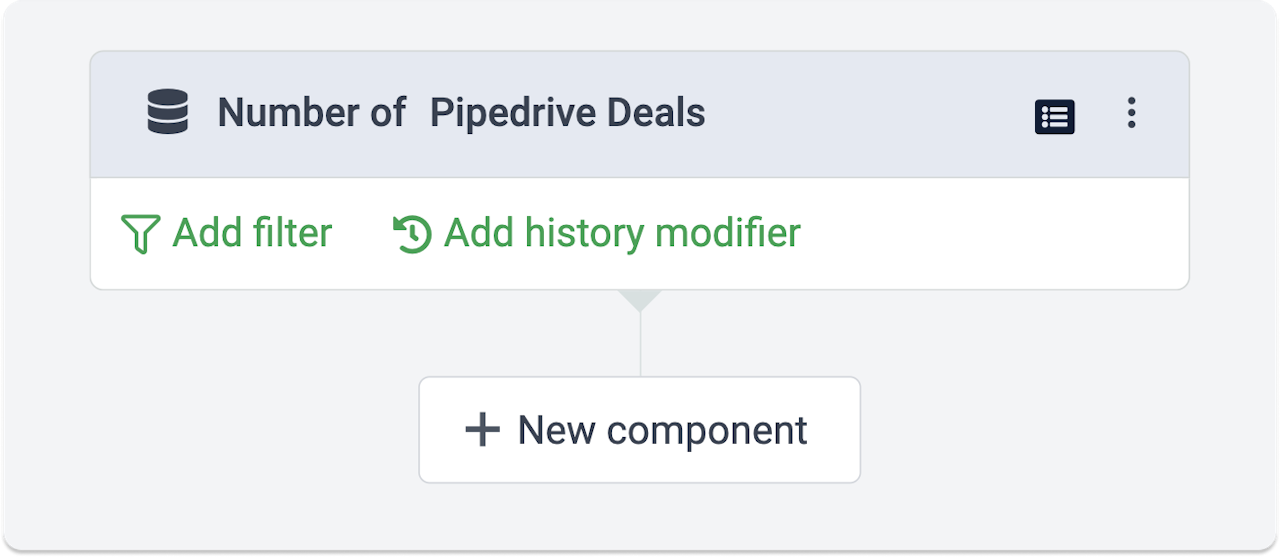Select the "Add filter" link text

click(x=252, y=233)
